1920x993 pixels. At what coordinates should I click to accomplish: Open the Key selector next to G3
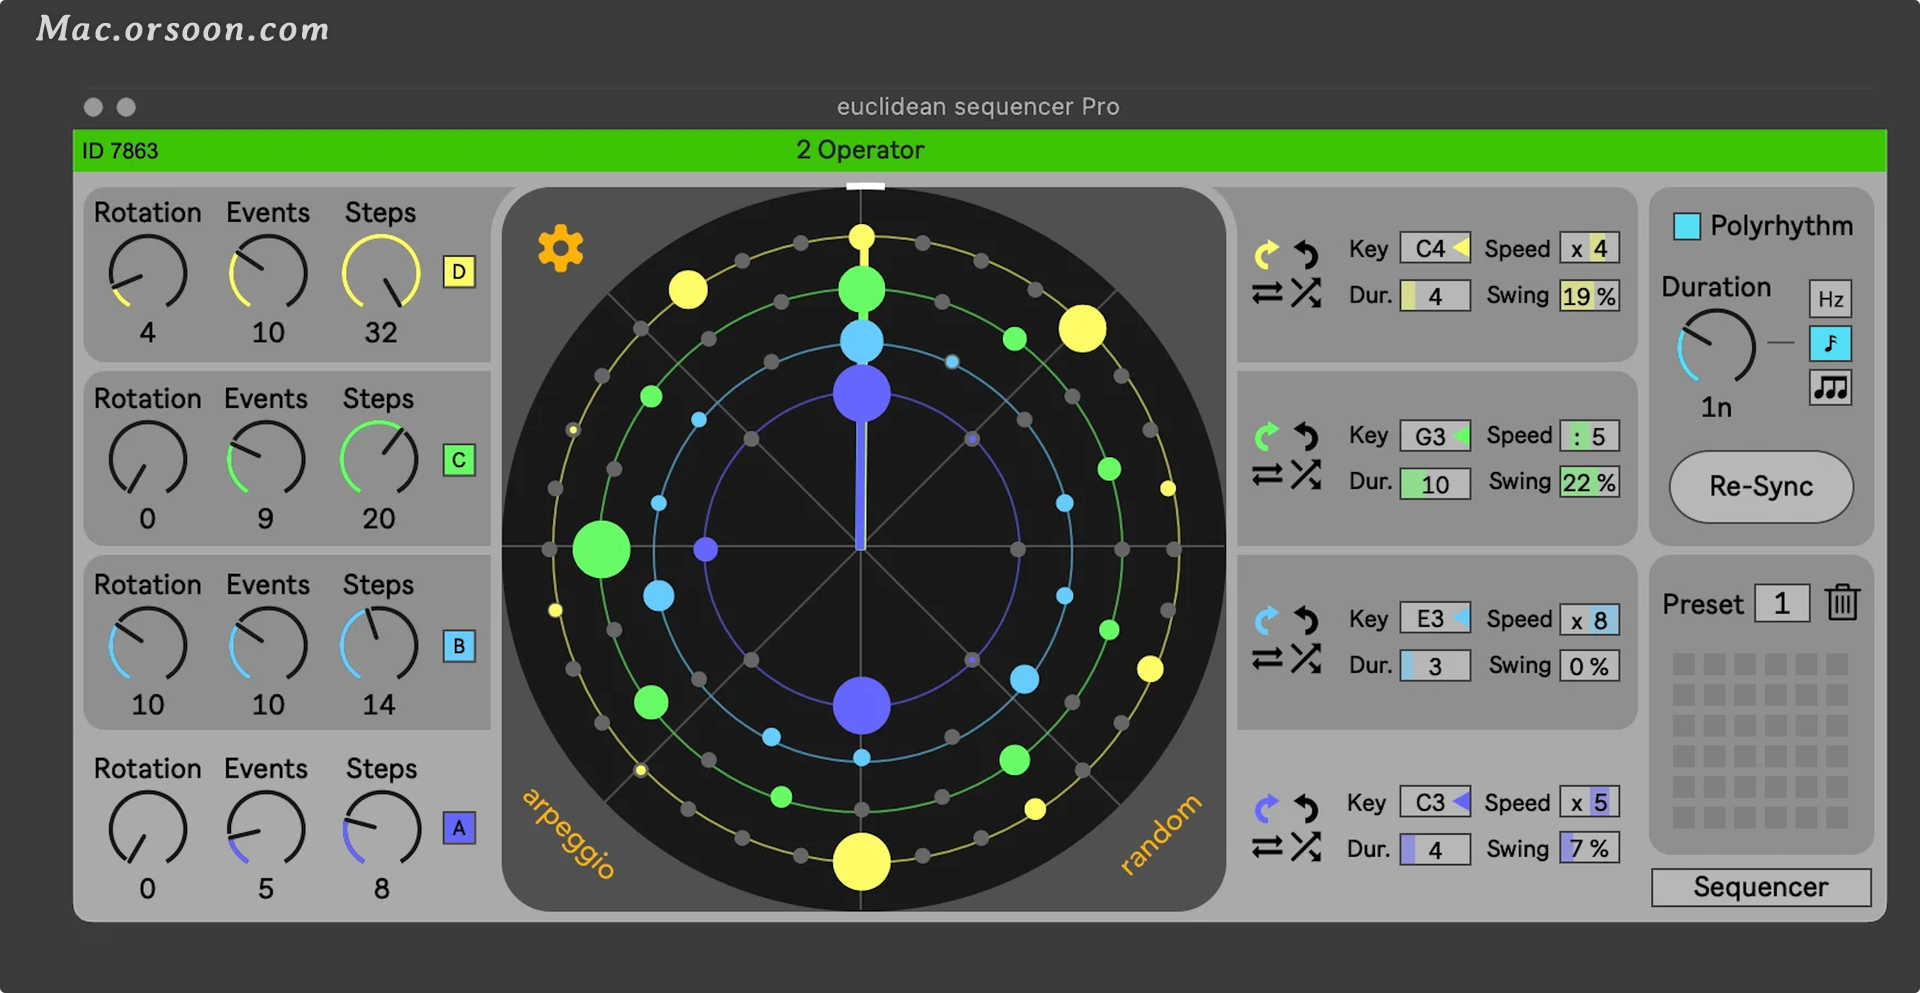coord(1463,435)
